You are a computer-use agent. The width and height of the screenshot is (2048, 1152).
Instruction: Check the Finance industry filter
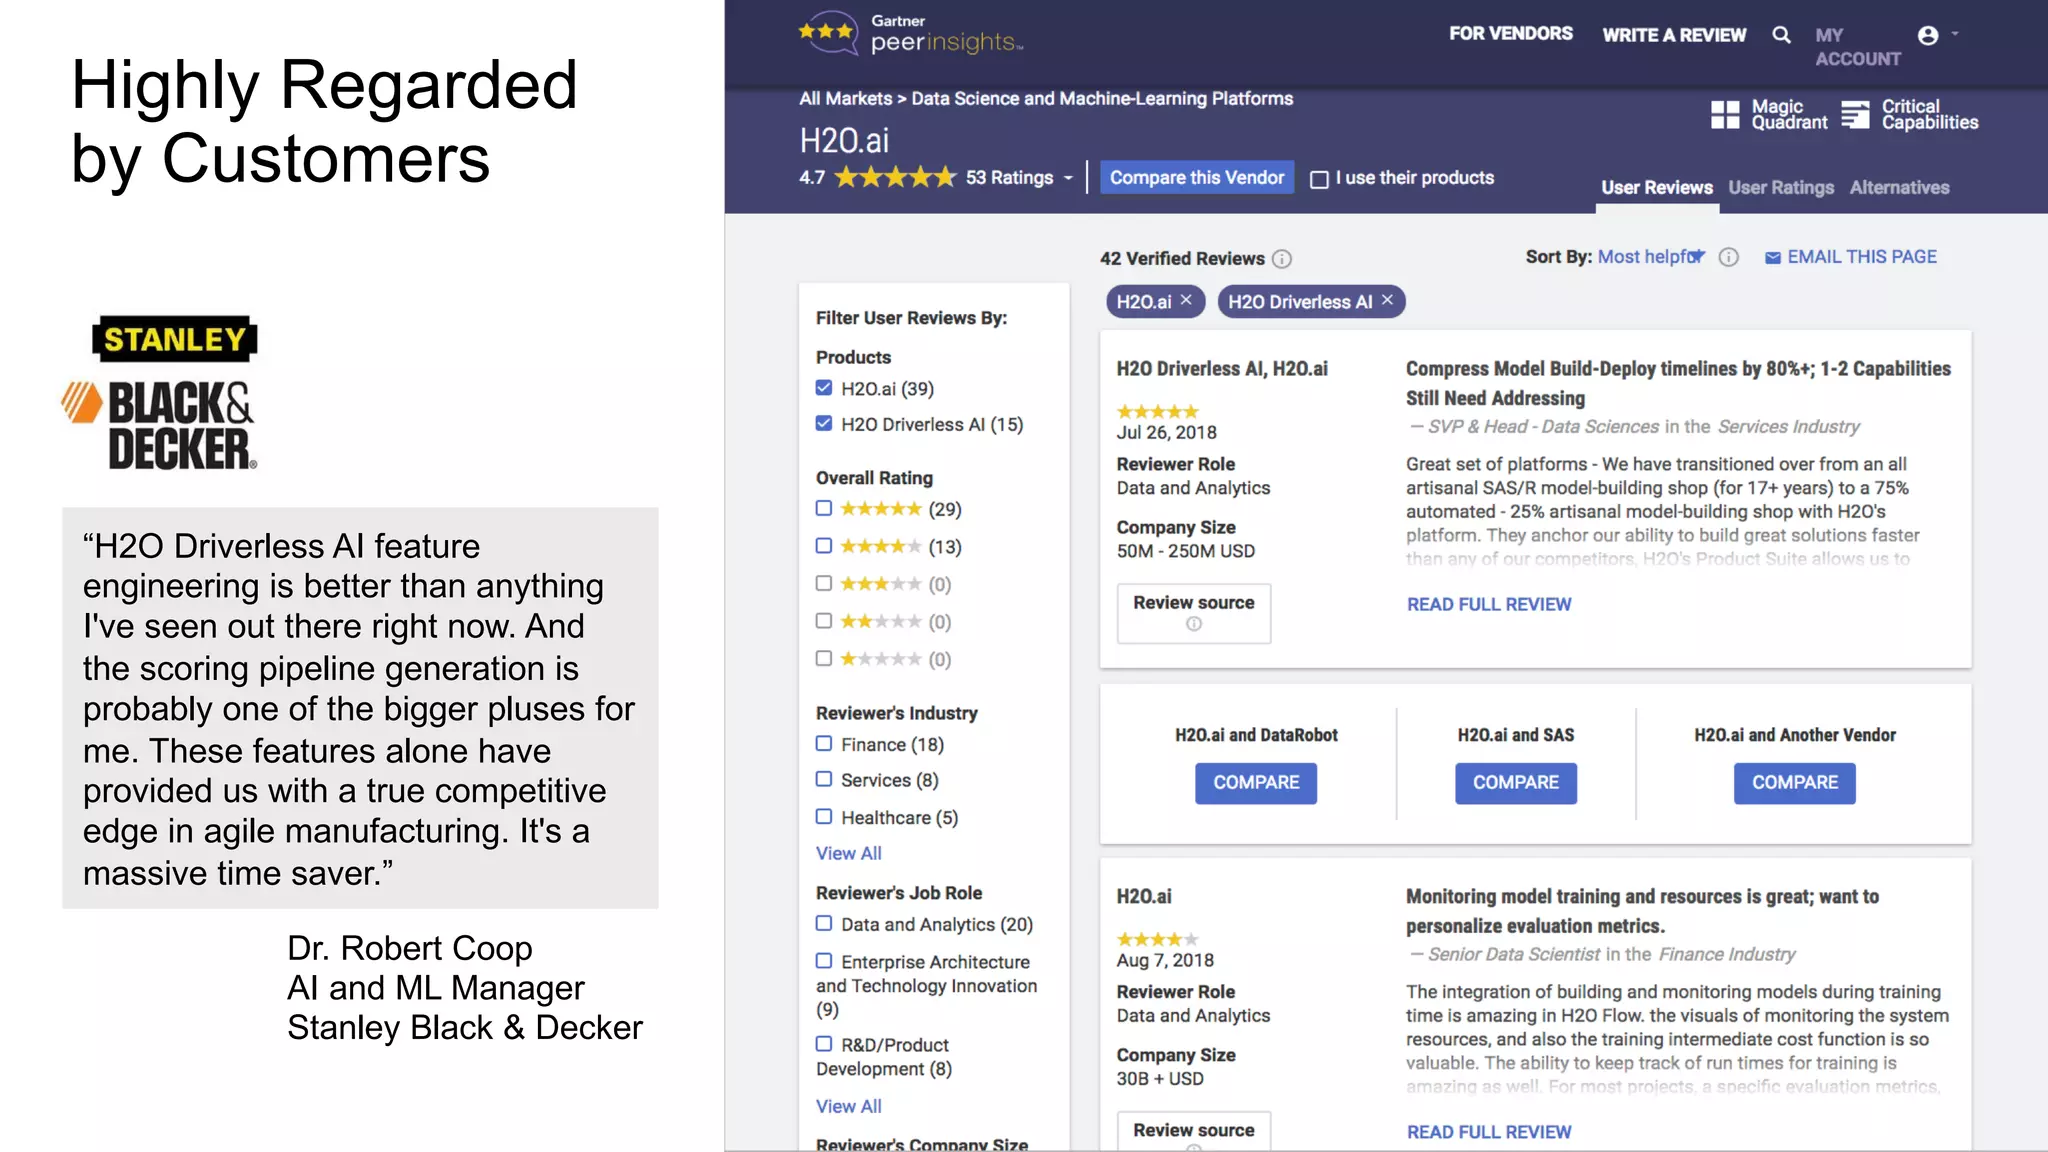(x=824, y=744)
